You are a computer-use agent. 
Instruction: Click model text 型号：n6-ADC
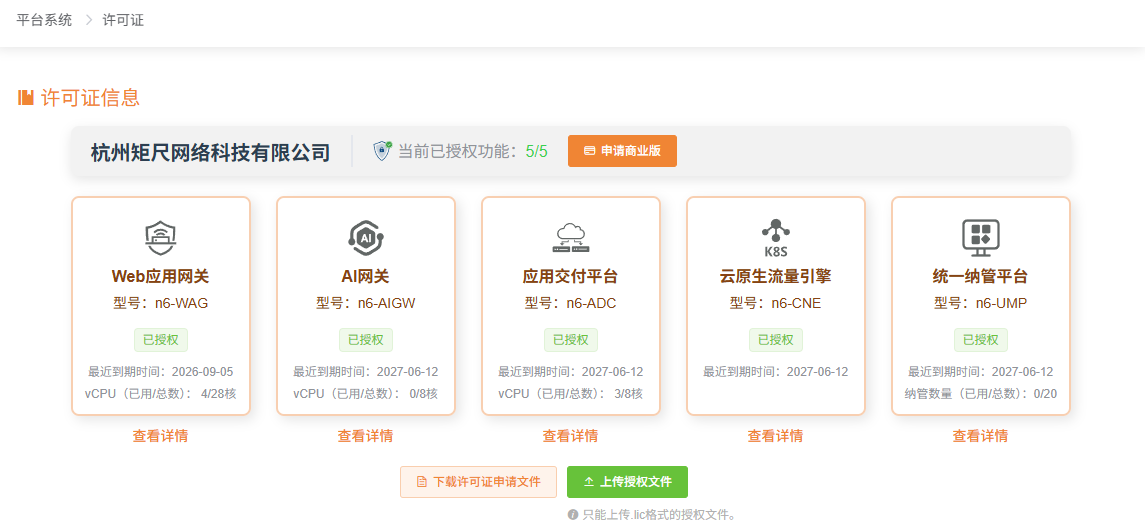(571, 303)
